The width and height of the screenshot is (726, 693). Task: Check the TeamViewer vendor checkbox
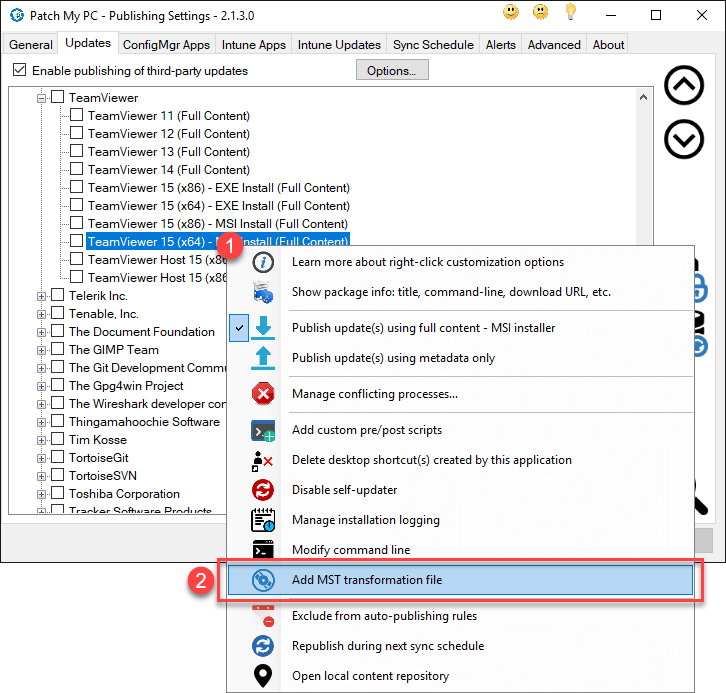tap(57, 97)
